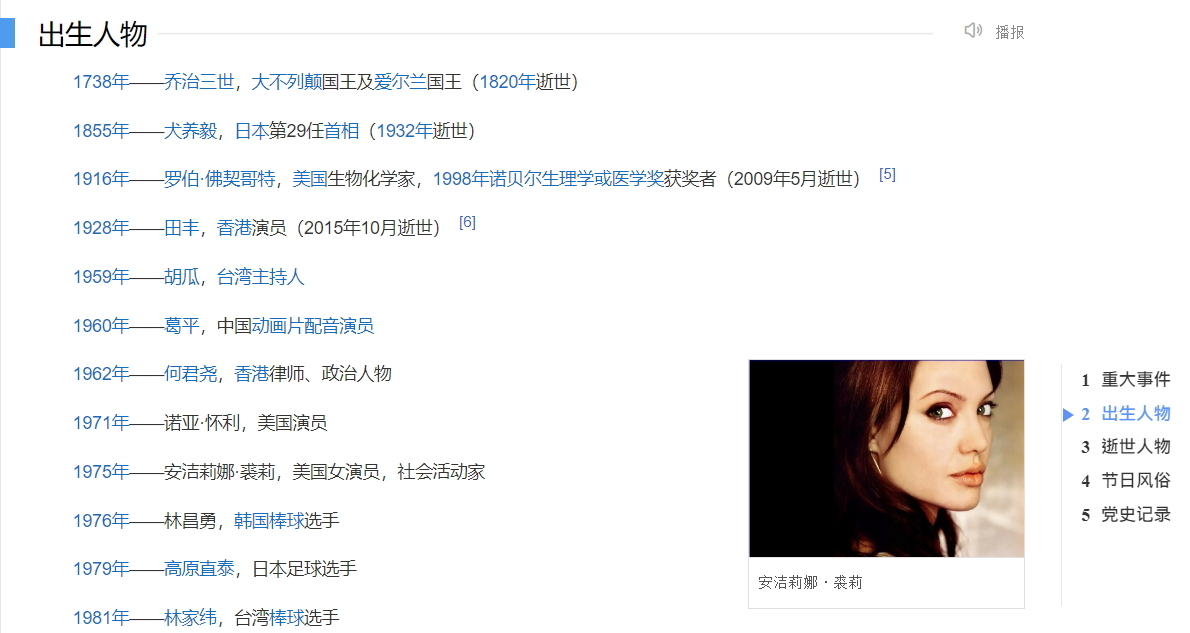
Task: Select 逝世人物 in the contents sidebar
Action: point(1135,446)
